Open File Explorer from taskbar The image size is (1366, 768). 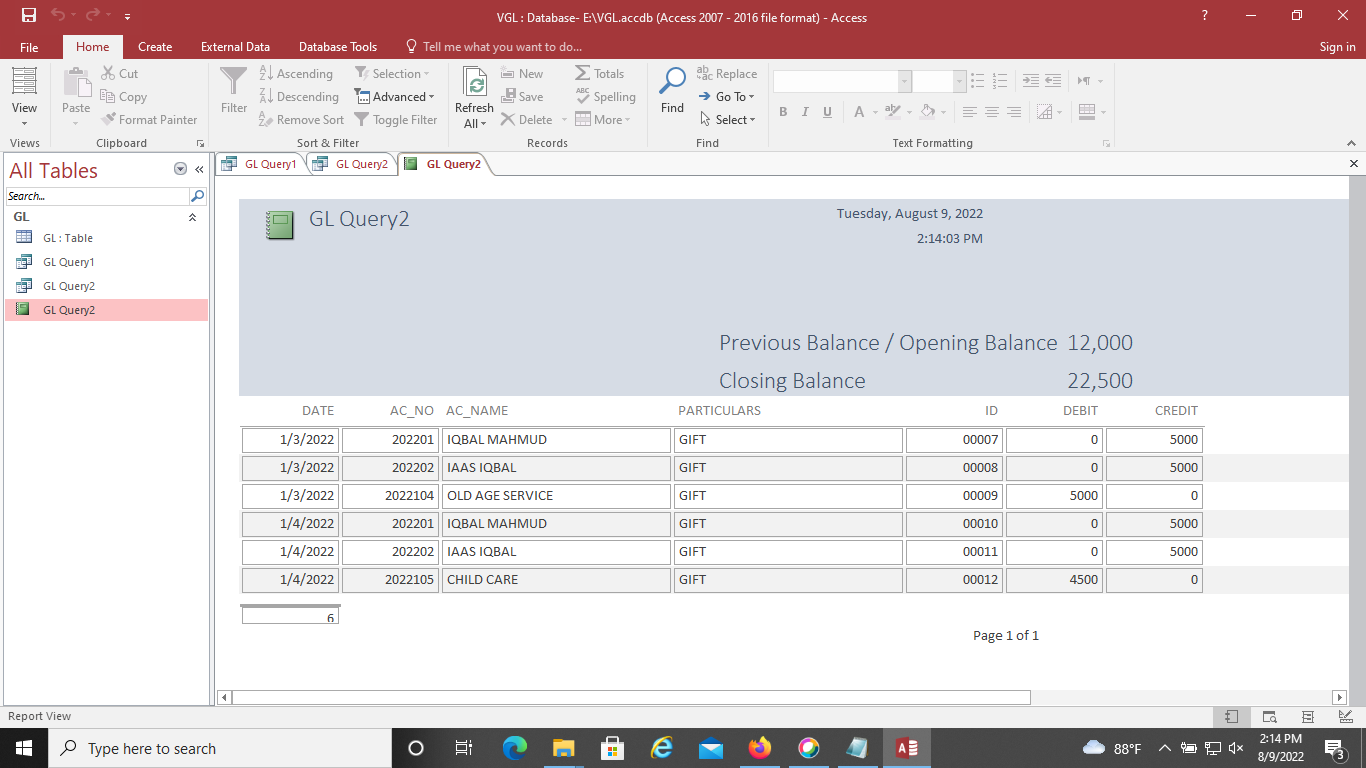coord(563,748)
